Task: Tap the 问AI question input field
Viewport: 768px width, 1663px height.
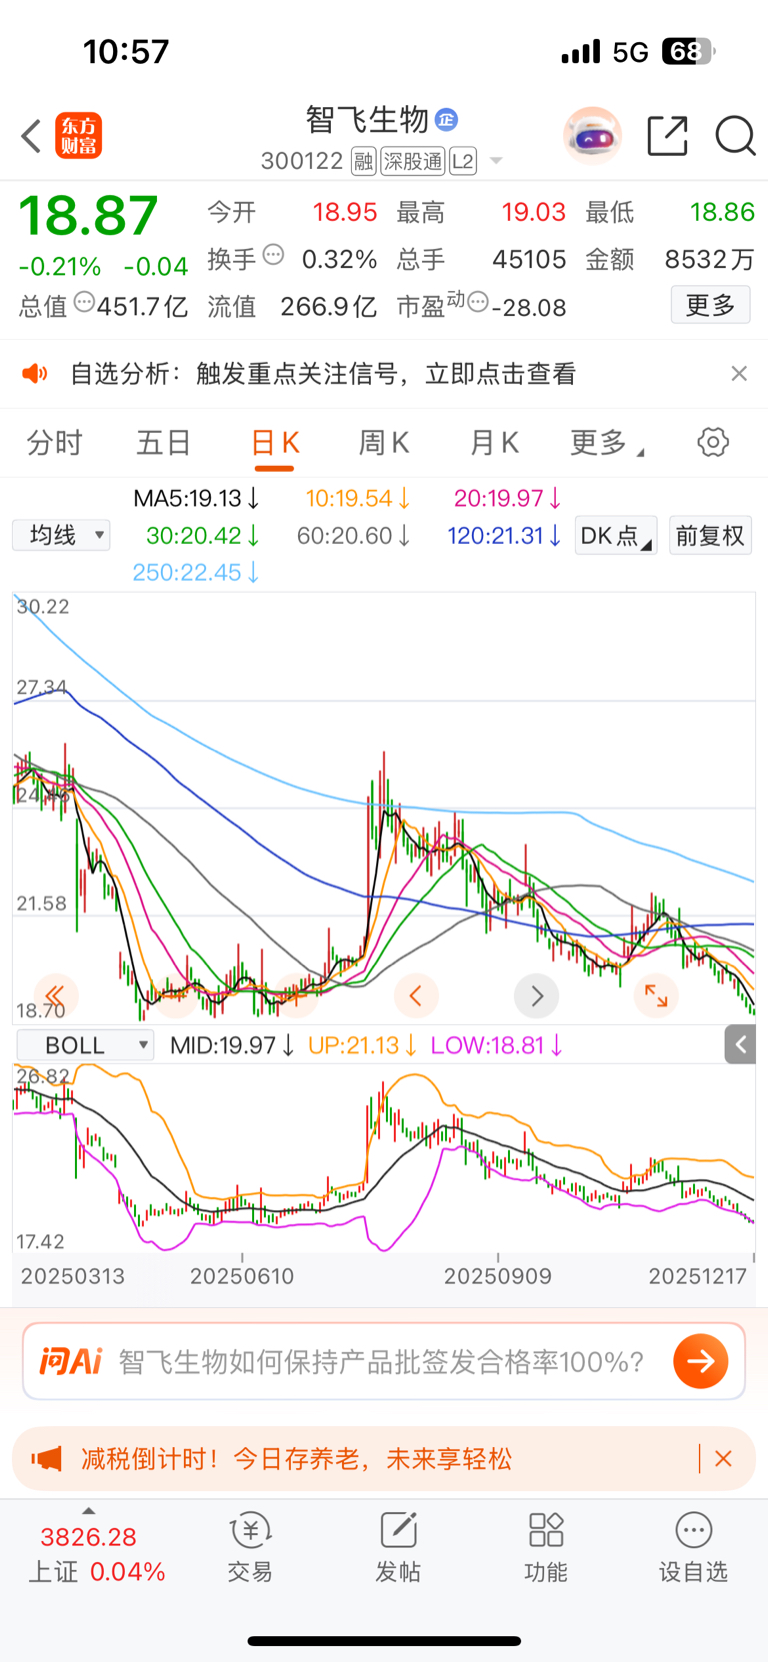Action: tap(383, 1361)
